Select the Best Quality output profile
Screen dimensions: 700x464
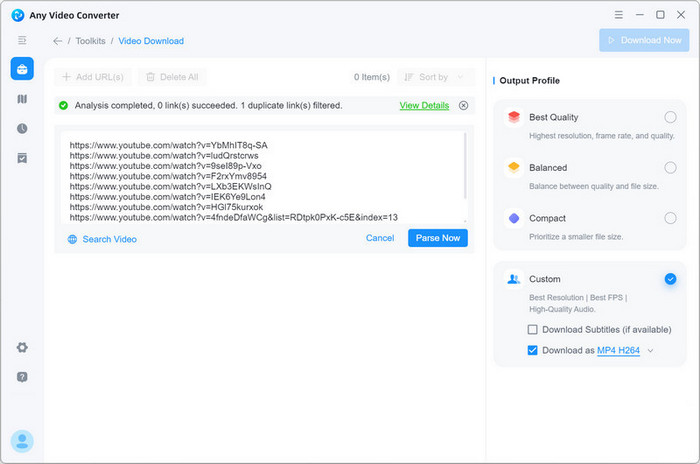click(x=670, y=117)
